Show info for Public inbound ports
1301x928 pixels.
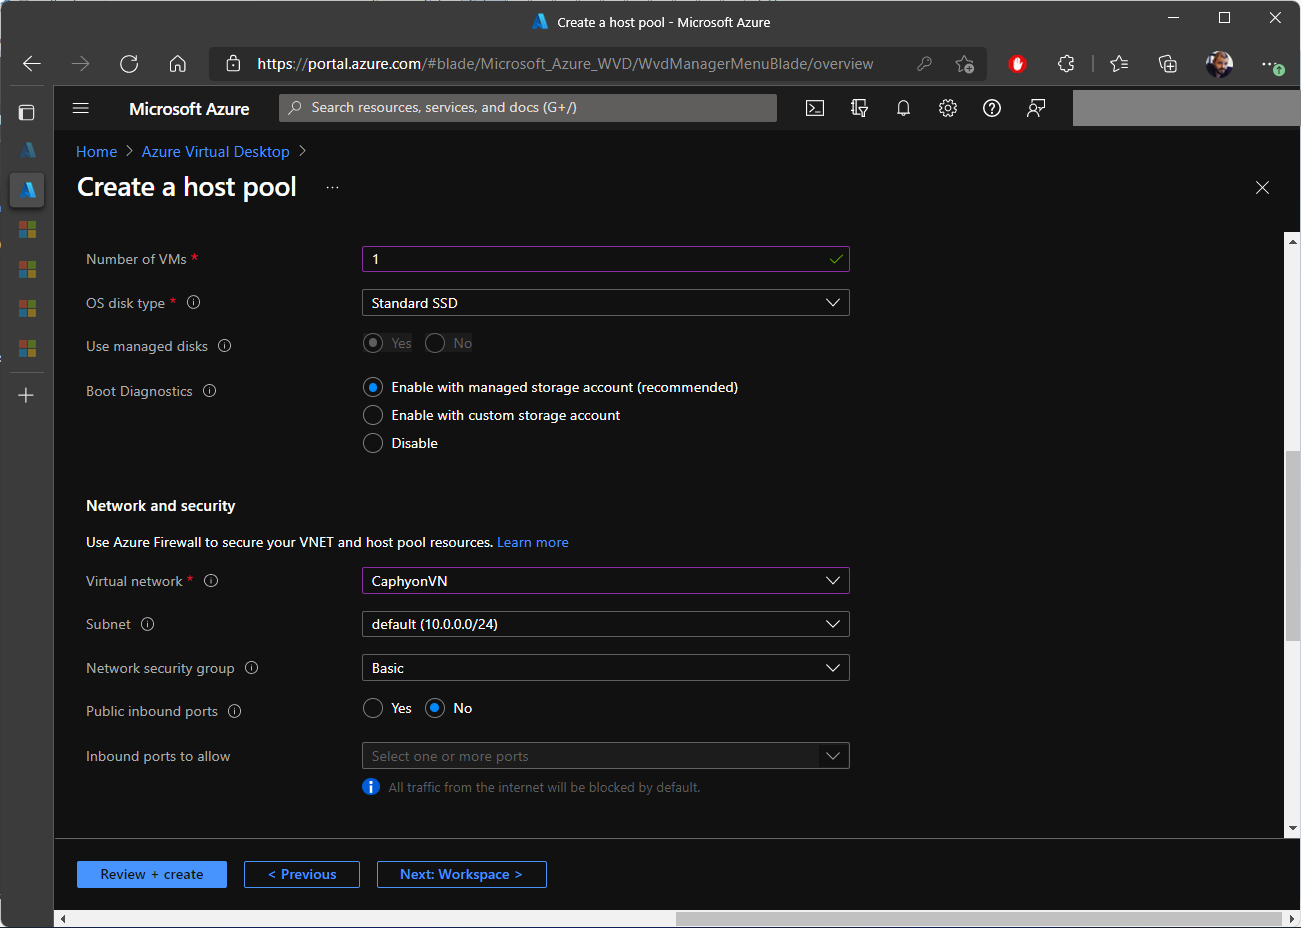point(235,711)
